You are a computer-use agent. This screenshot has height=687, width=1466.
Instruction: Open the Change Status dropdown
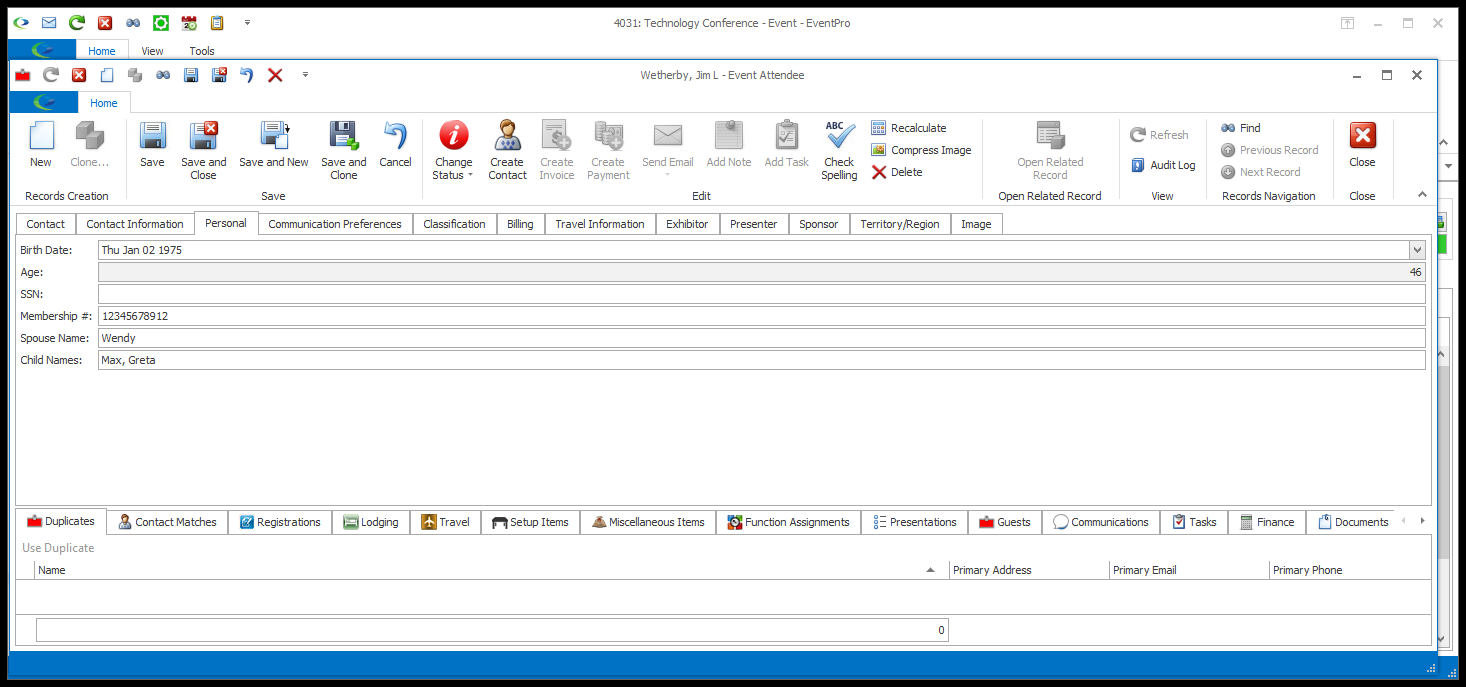(453, 150)
